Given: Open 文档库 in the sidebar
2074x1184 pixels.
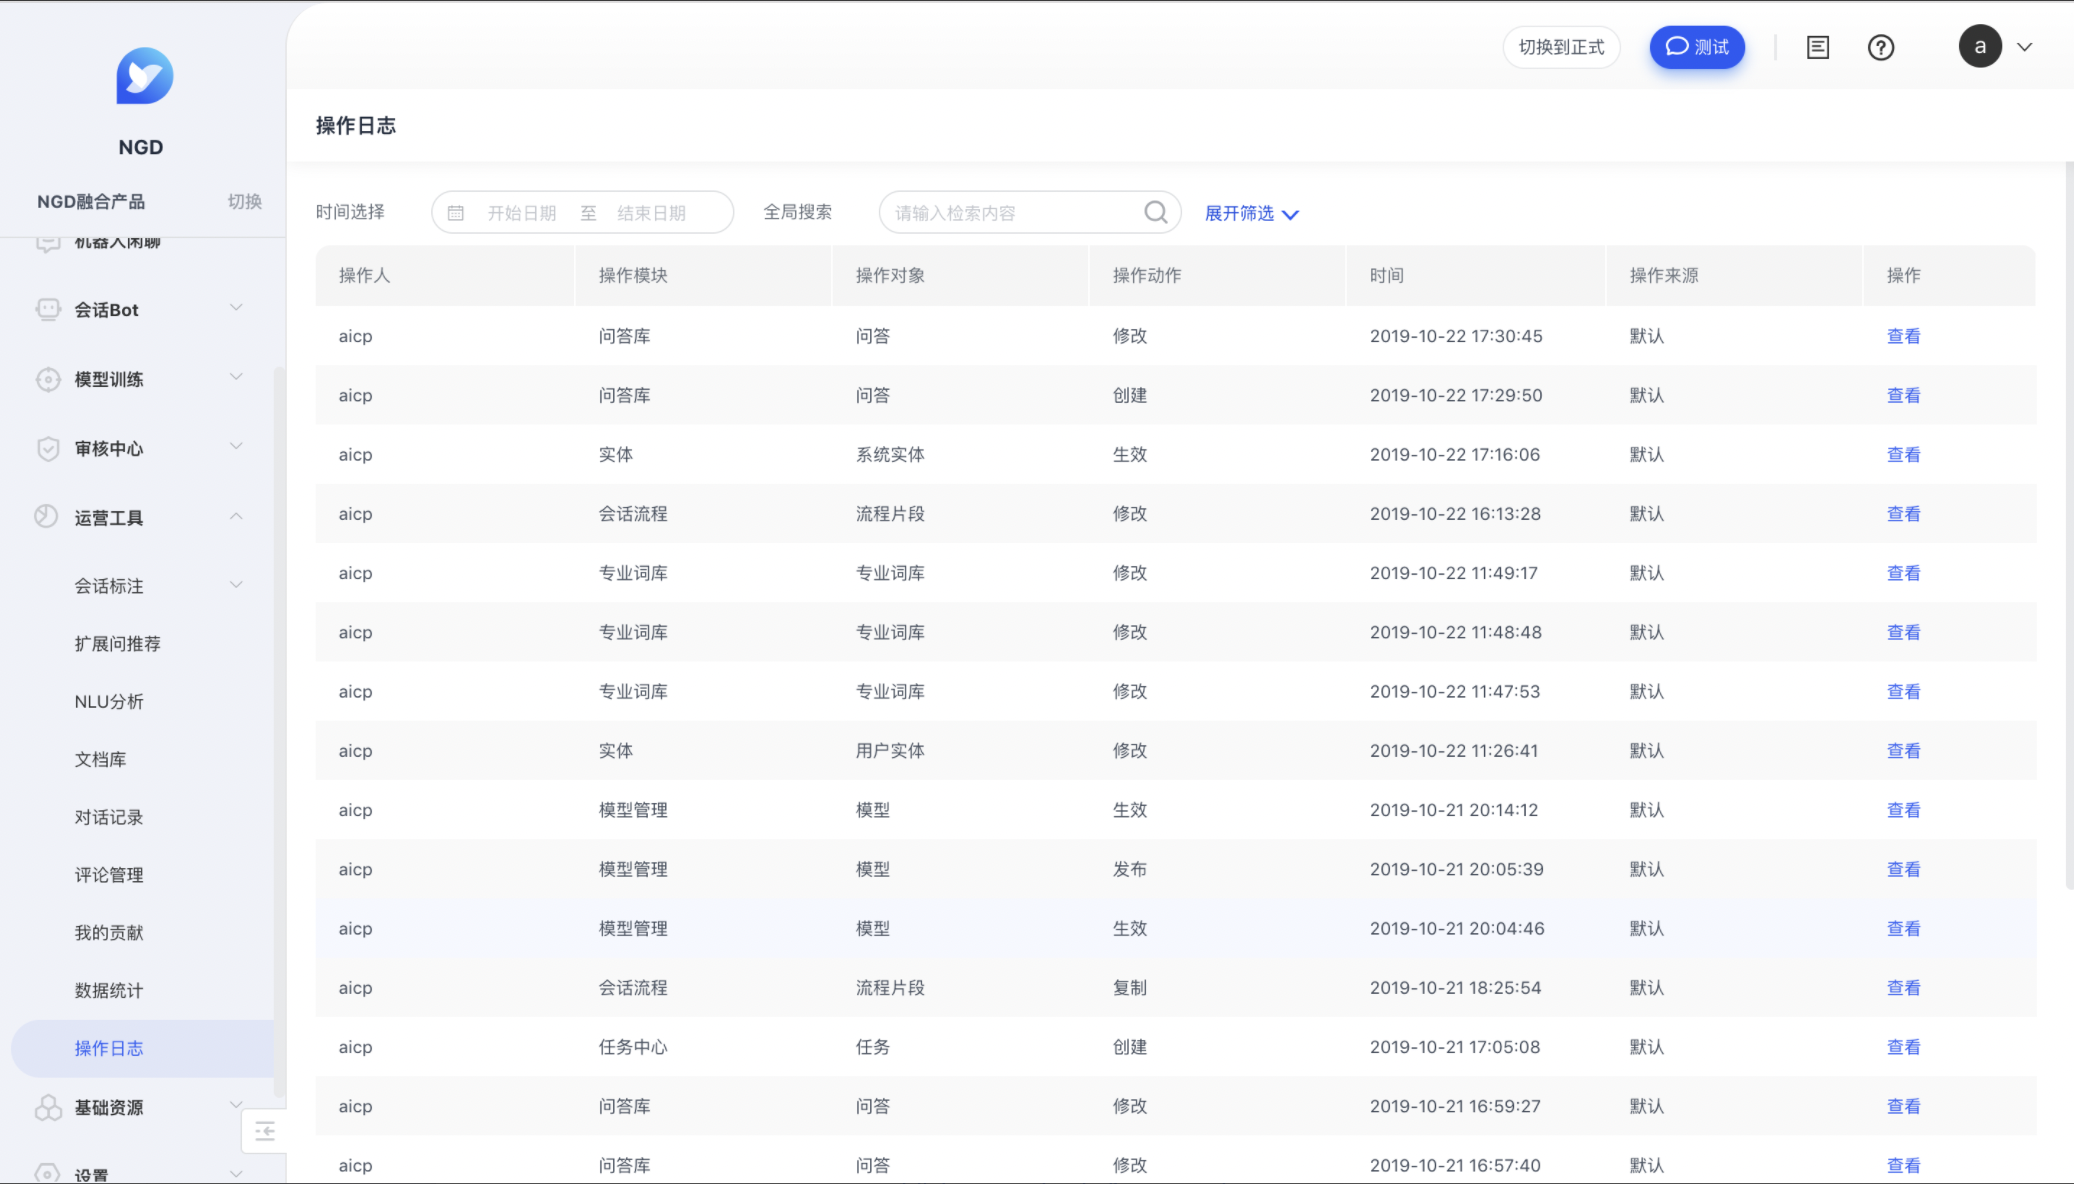Looking at the screenshot, I should (100, 760).
